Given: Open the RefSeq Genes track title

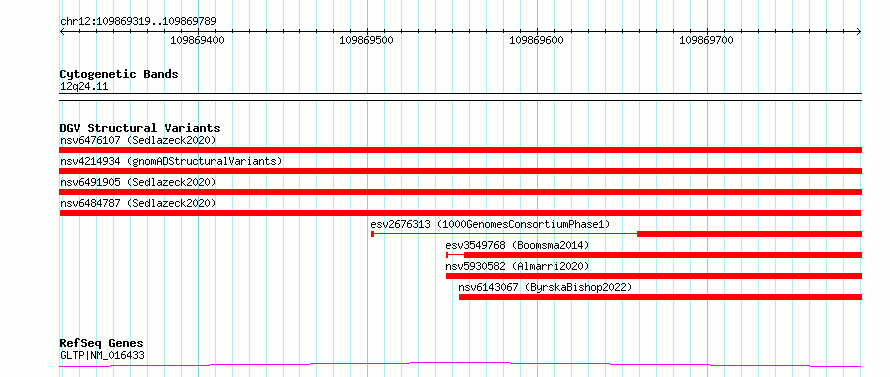Looking at the screenshot, I should pyautogui.click(x=102, y=344).
